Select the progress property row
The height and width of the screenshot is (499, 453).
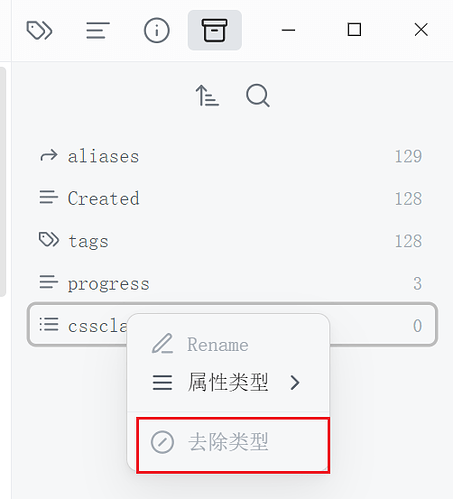tap(232, 283)
